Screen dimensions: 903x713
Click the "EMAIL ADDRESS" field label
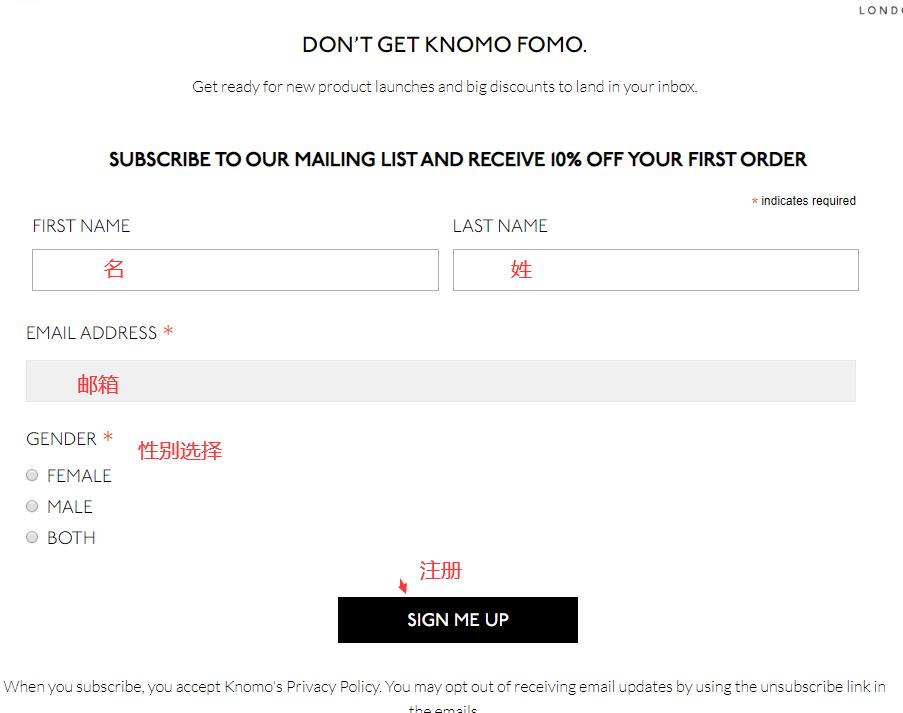click(91, 333)
